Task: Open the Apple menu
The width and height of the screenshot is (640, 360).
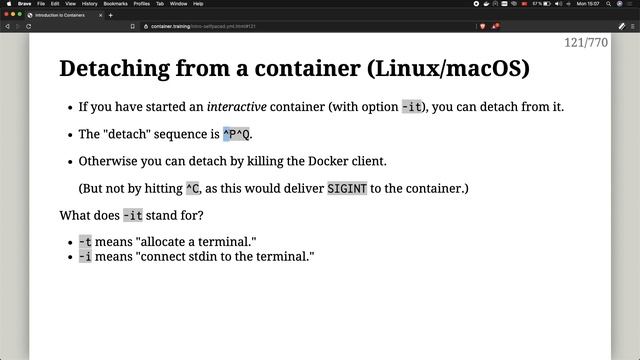Action: pyautogui.click(x=9, y=4)
